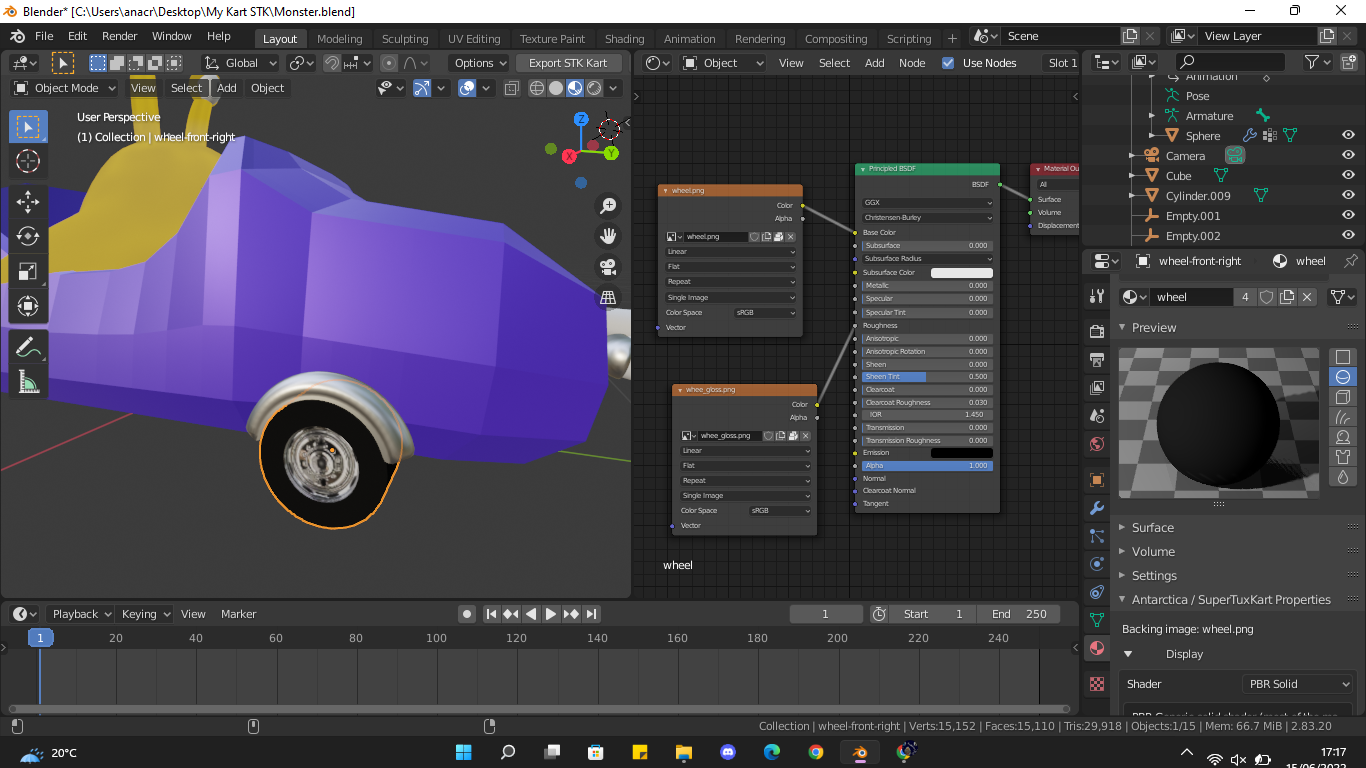Click the viewport zoom magnifier icon
1366x768 pixels.
tap(607, 206)
